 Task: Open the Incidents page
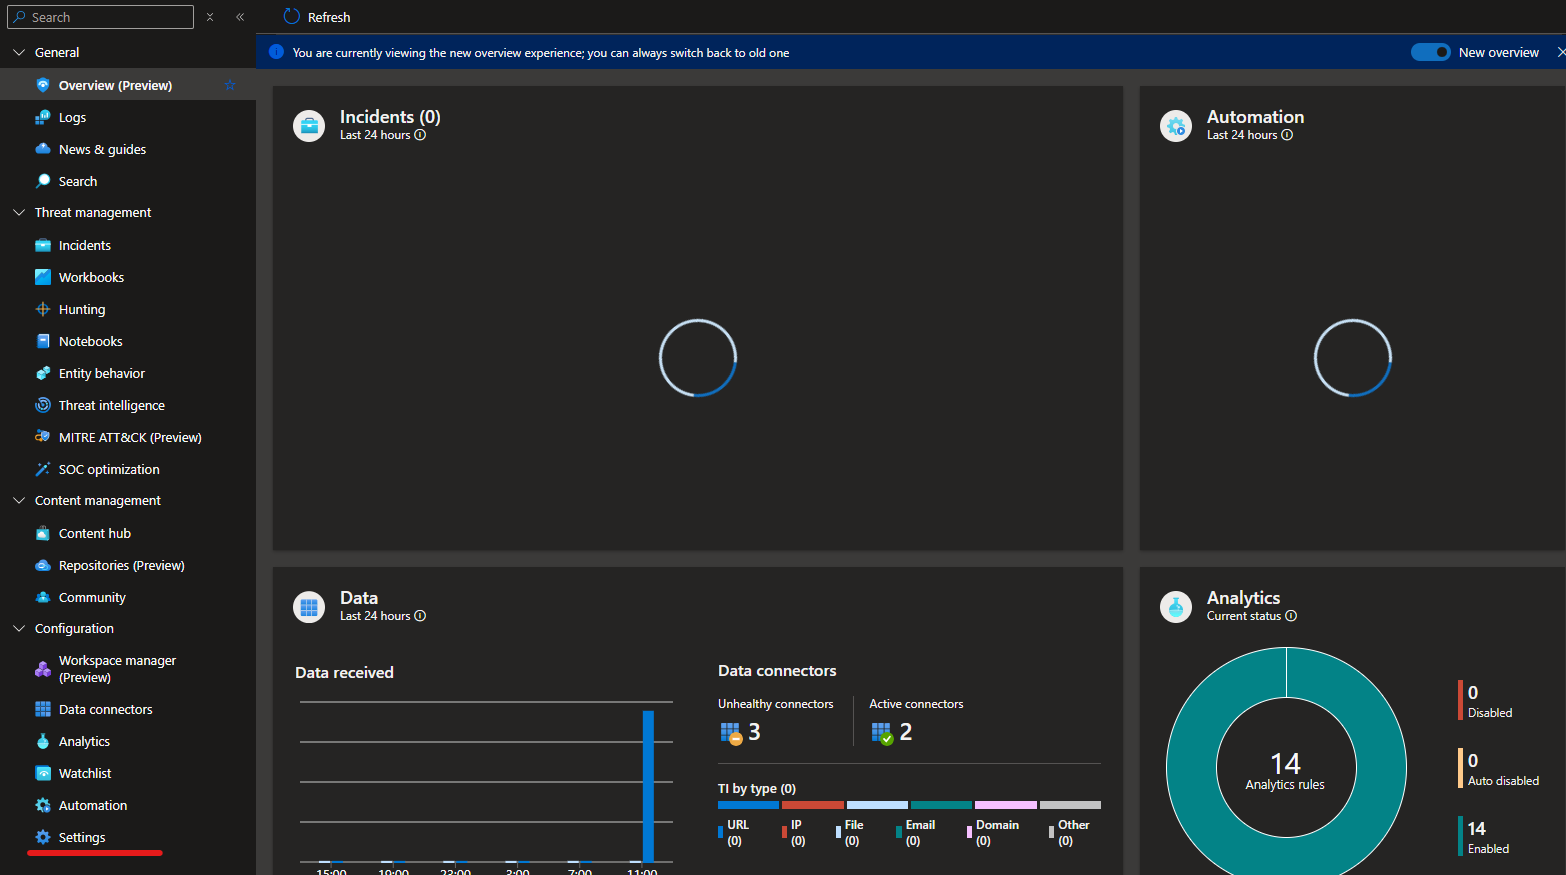click(x=84, y=245)
